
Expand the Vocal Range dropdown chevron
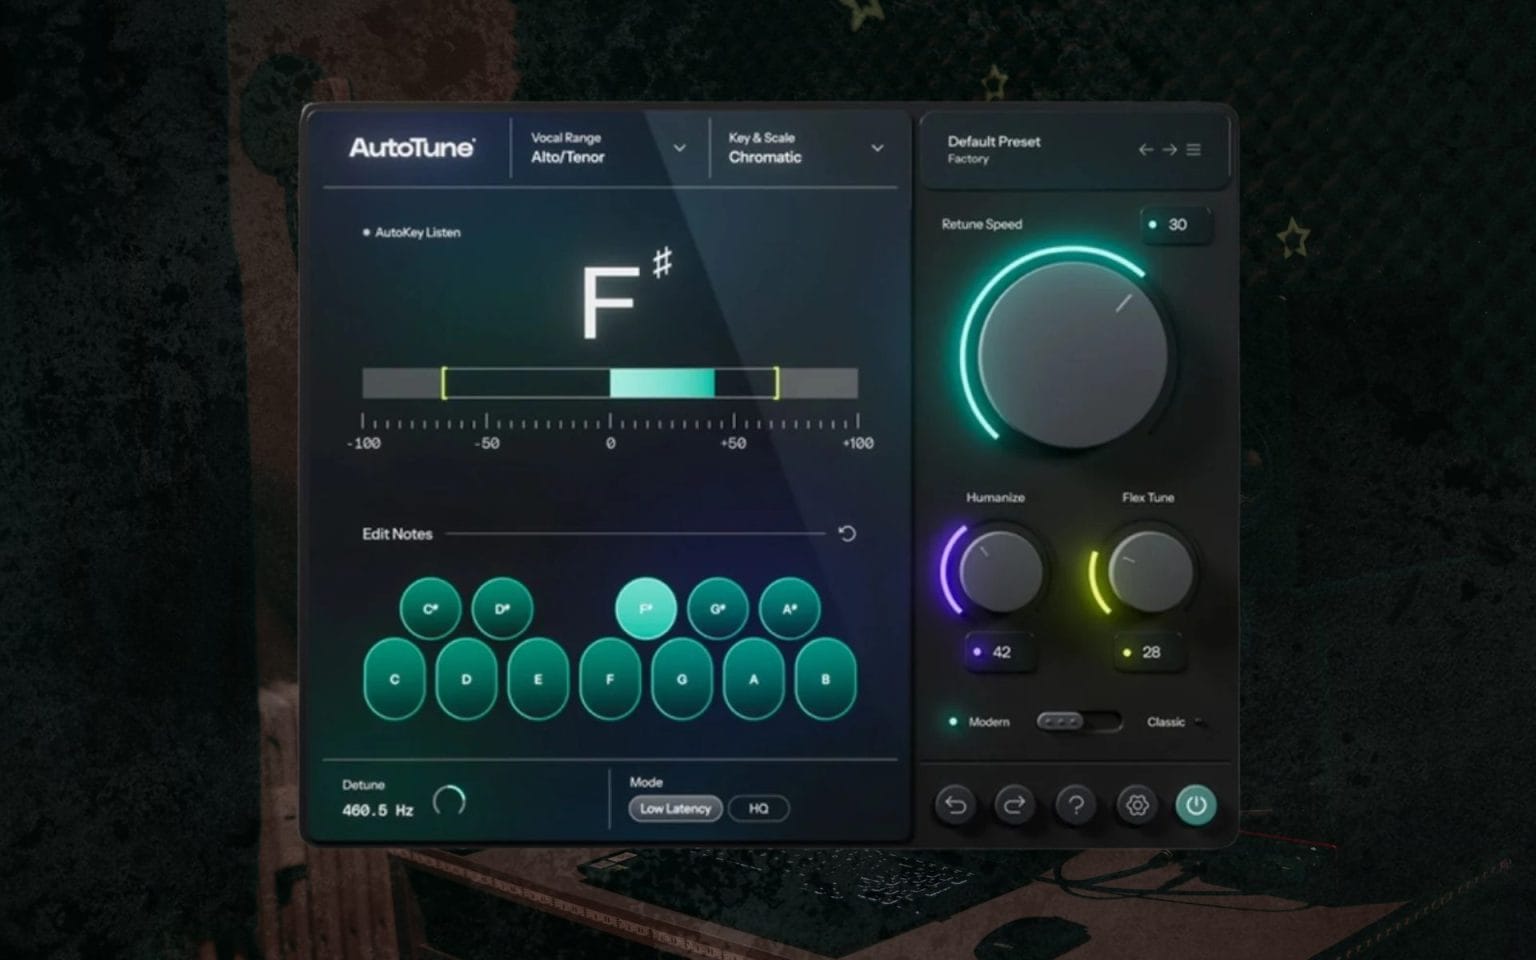(x=680, y=148)
